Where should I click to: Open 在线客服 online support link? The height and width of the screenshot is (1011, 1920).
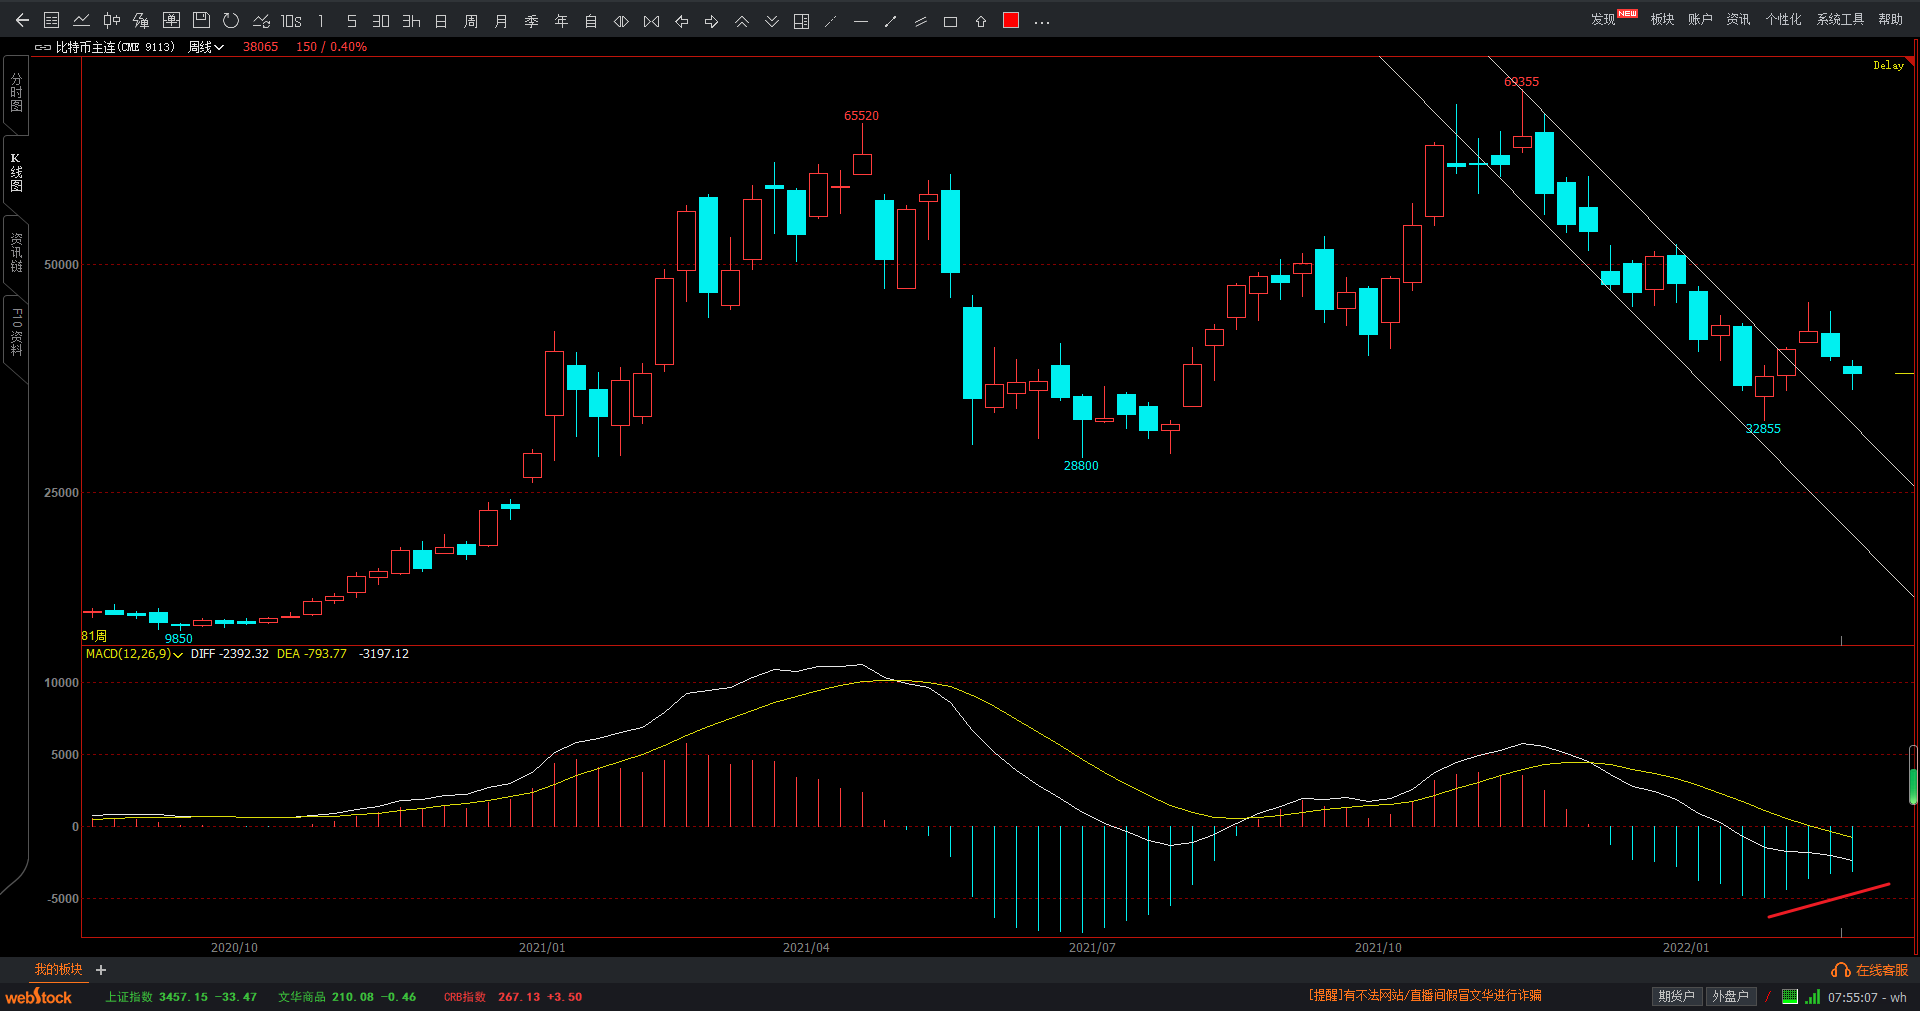(1870, 970)
